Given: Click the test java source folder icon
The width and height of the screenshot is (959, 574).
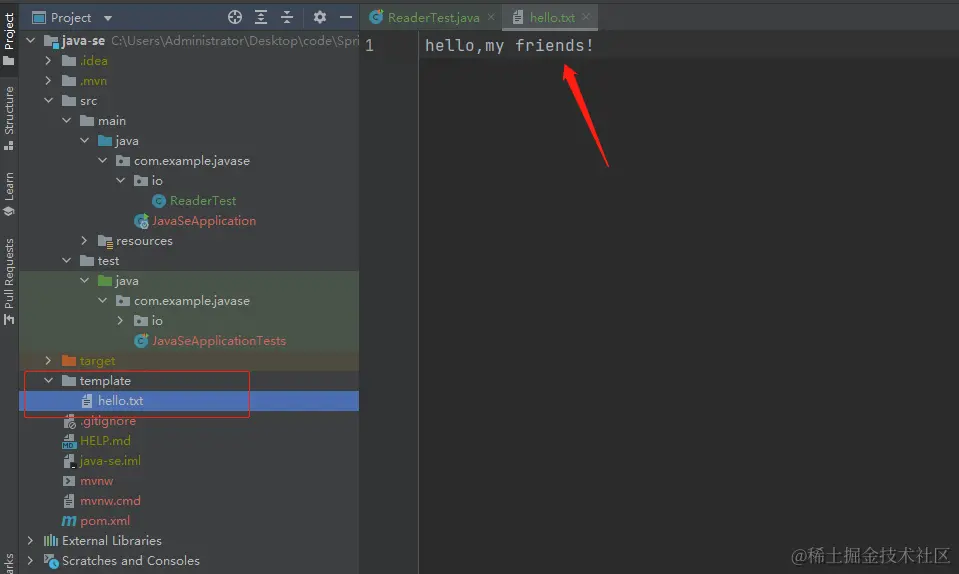Looking at the screenshot, I should (x=105, y=281).
